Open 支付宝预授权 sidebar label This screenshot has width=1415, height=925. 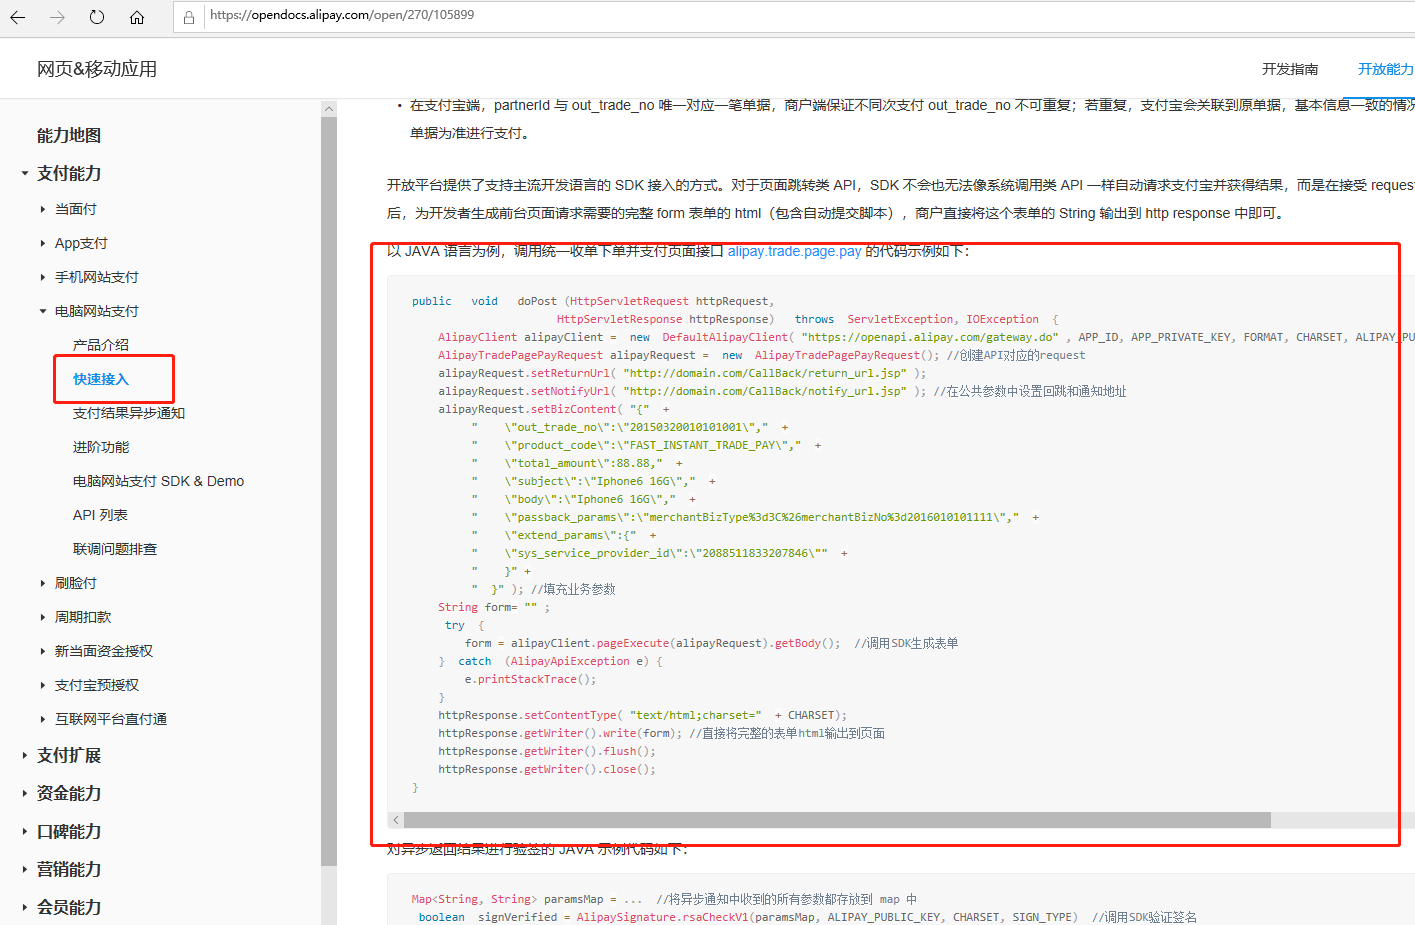(x=97, y=685)
